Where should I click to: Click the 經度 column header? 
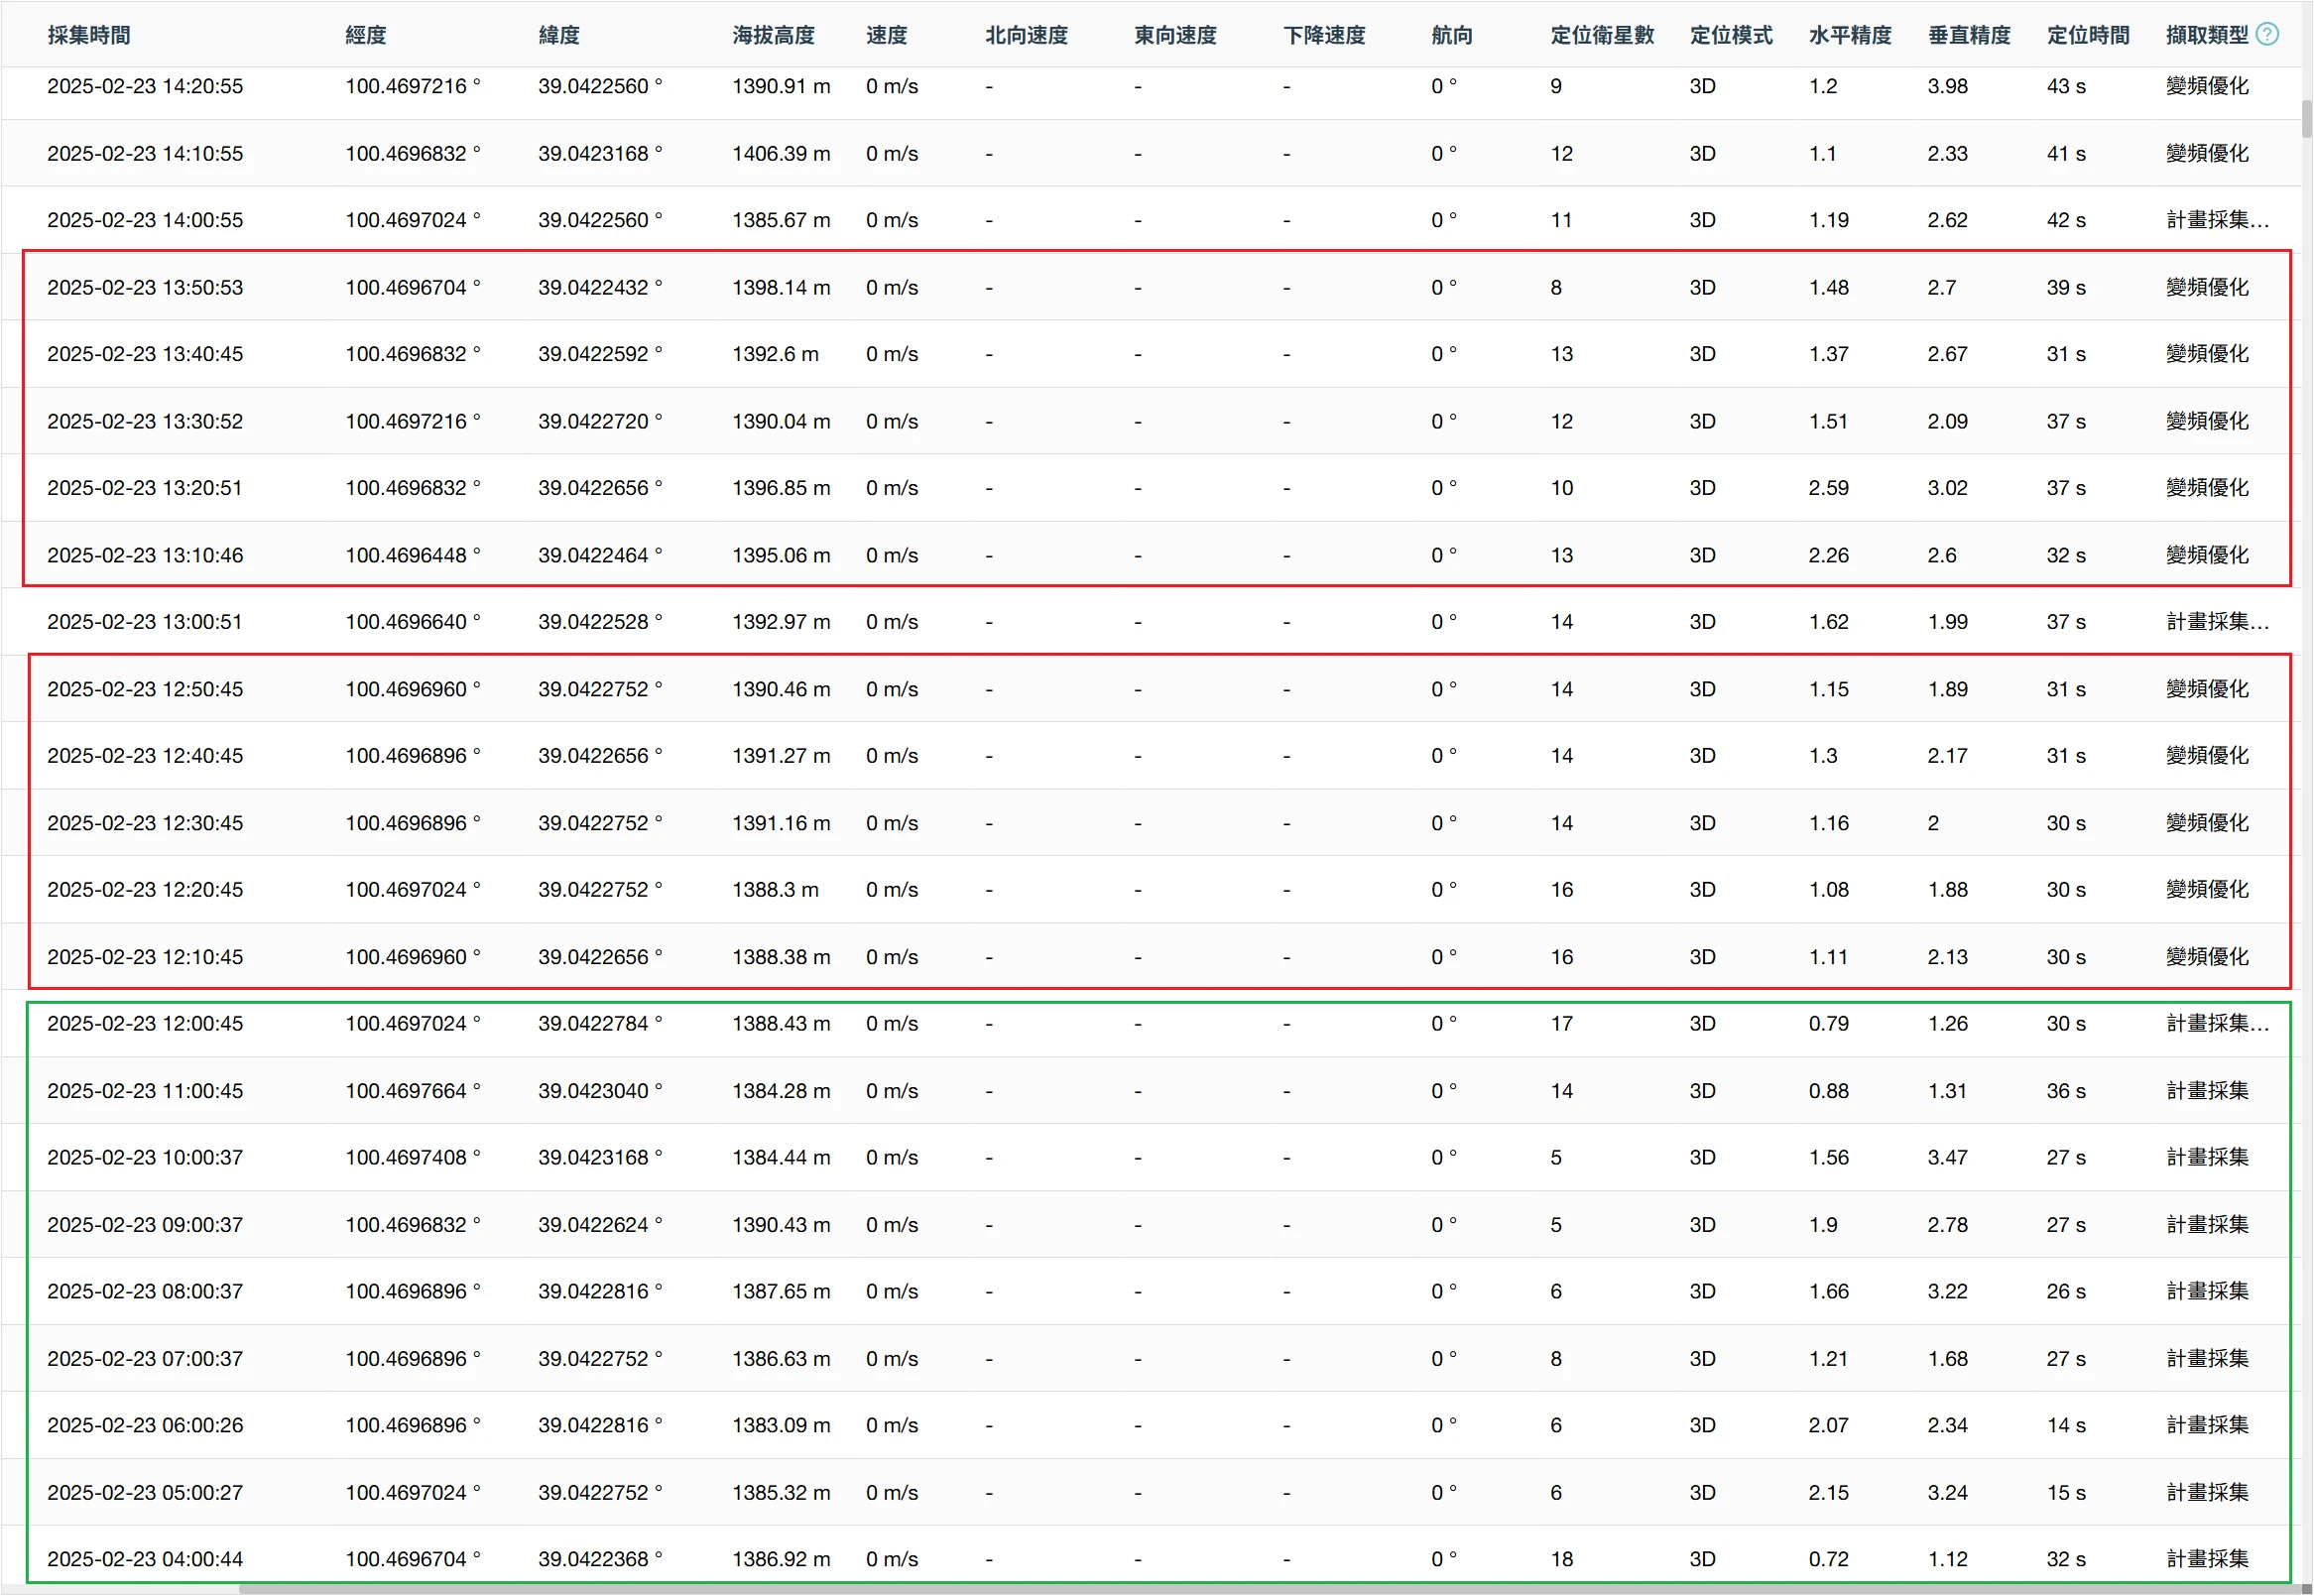pos(366,36)
